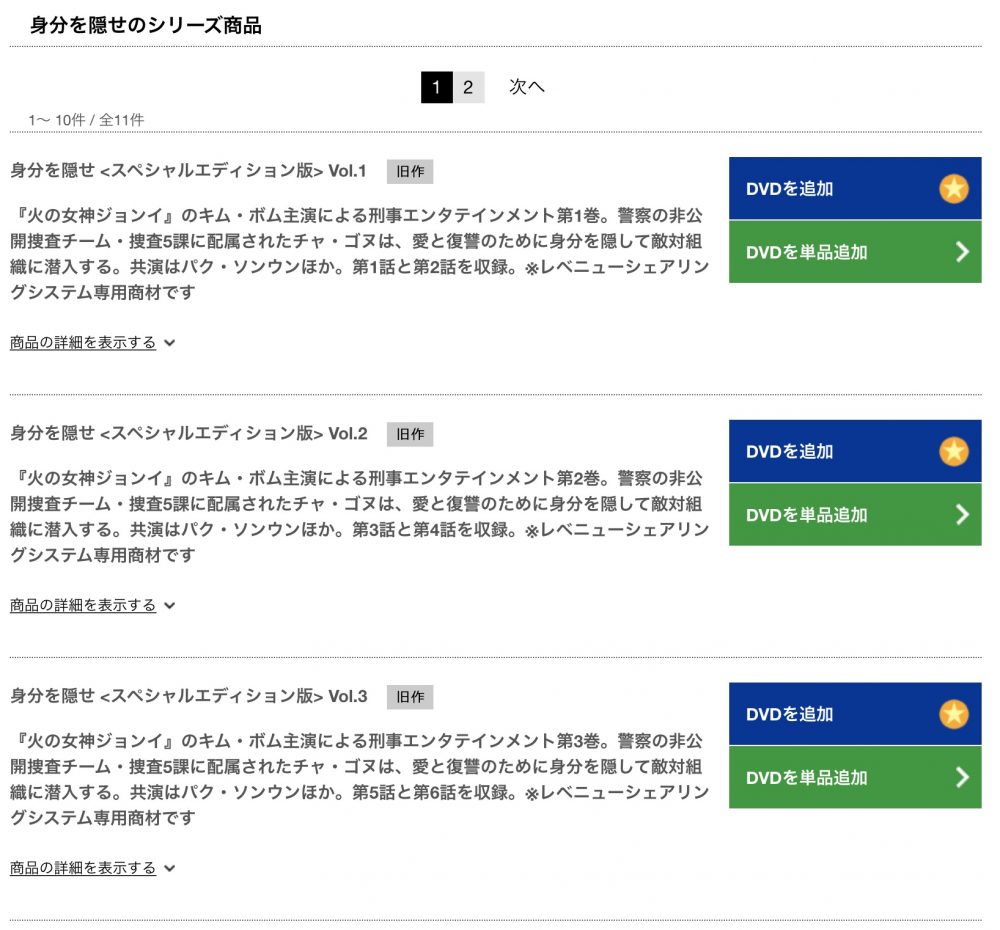The width and height of the screenshot is (1000, 930).
Task: Click the arrow icon on Vol.1 DVDを単品追加
Action: [962, 252]
